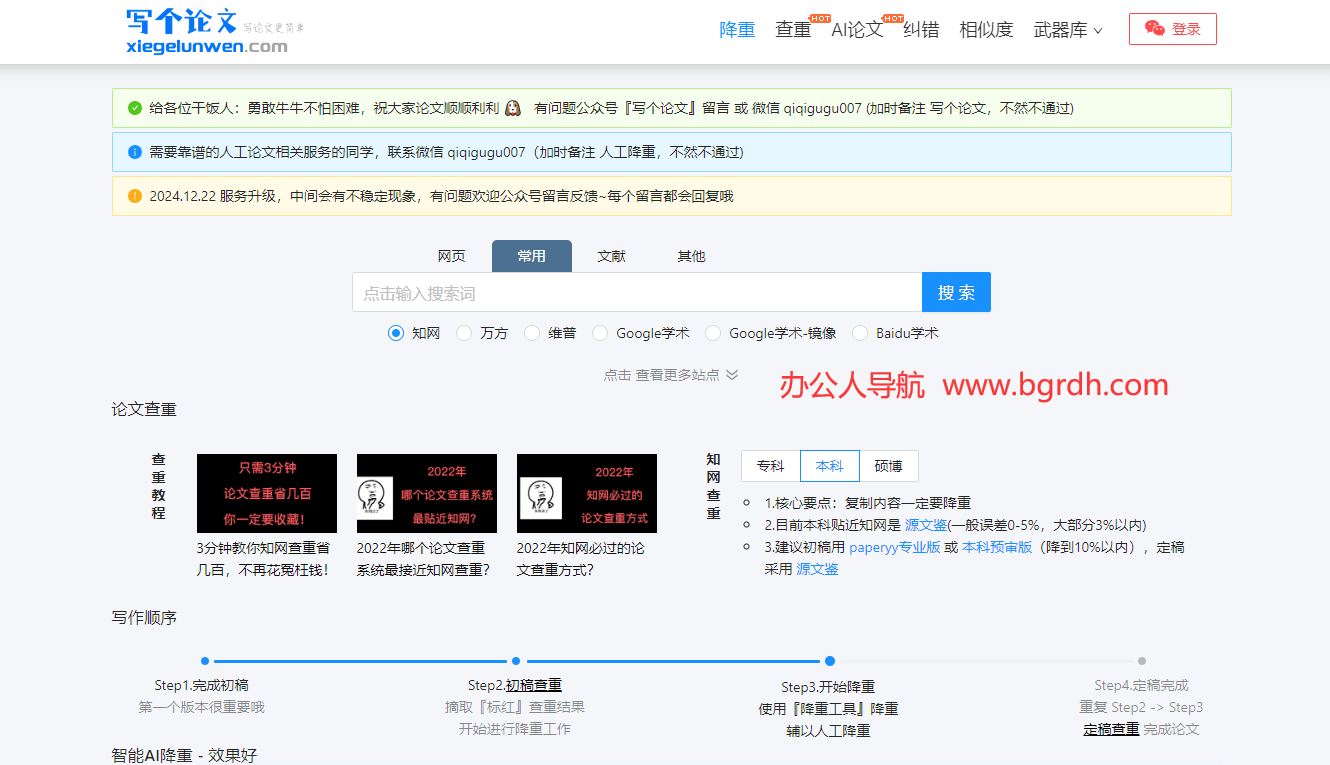This screenshot has width=1330, height=765.
Task: Choose the Baidu学术 radio option
Action: point(860,333)
